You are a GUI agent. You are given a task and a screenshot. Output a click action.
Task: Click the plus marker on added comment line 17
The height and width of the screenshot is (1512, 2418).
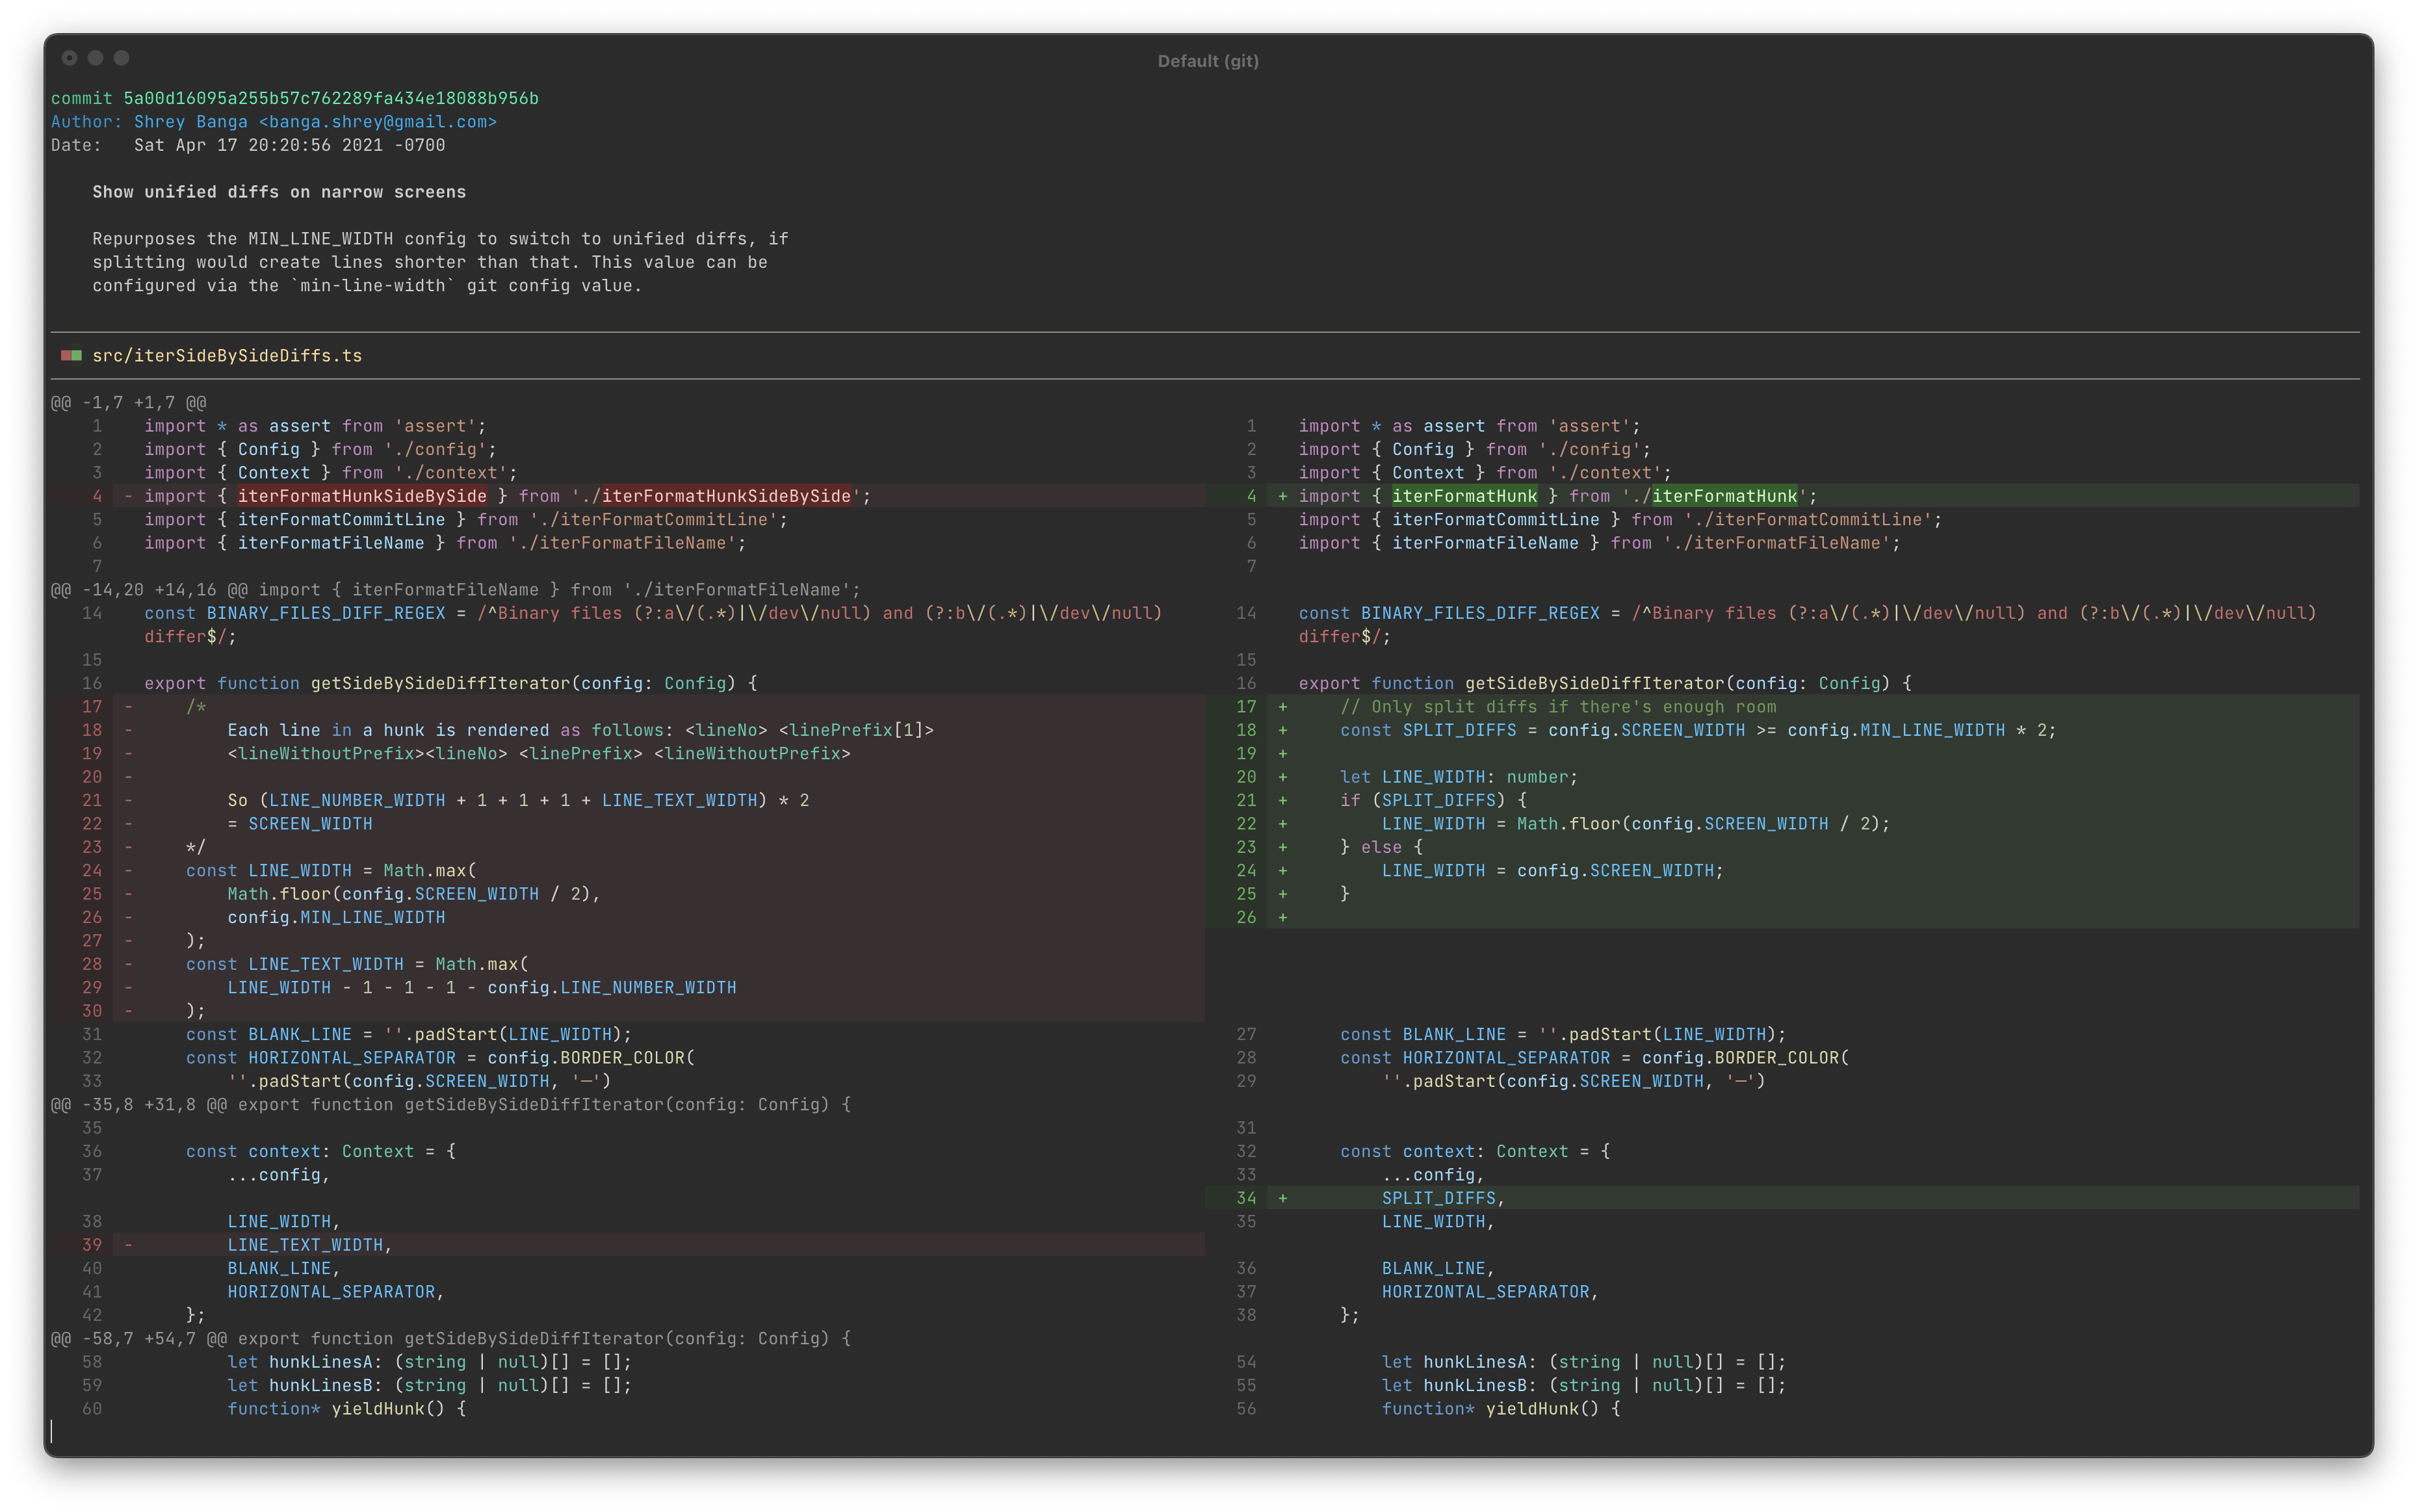coord(1282,707)
